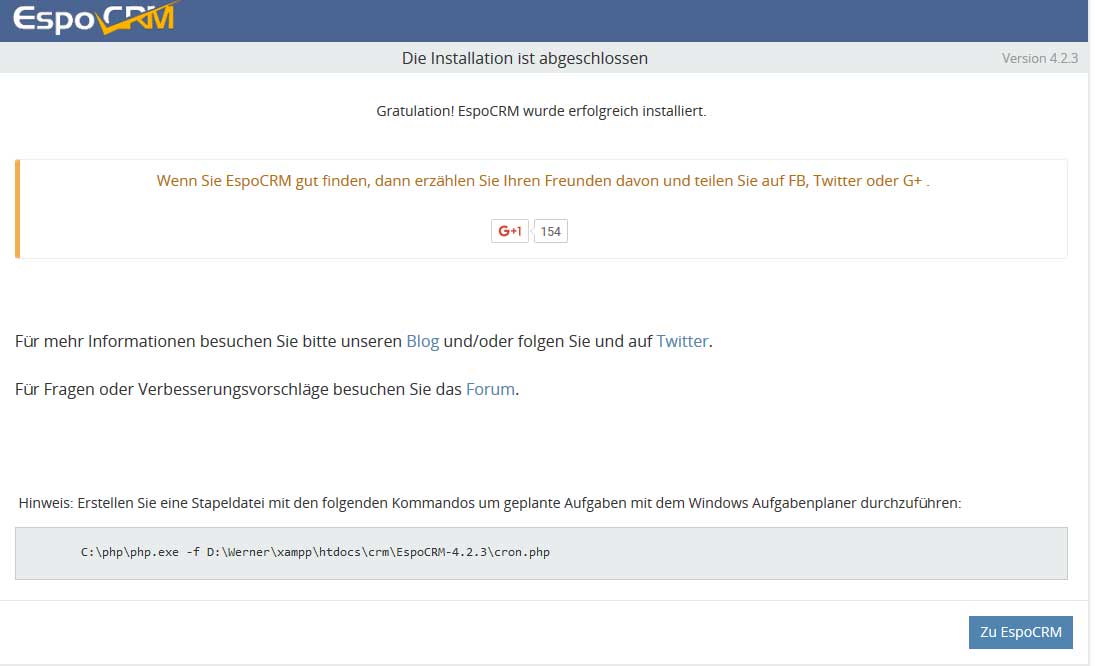Click the 154 share count badge

pos(549,230)
